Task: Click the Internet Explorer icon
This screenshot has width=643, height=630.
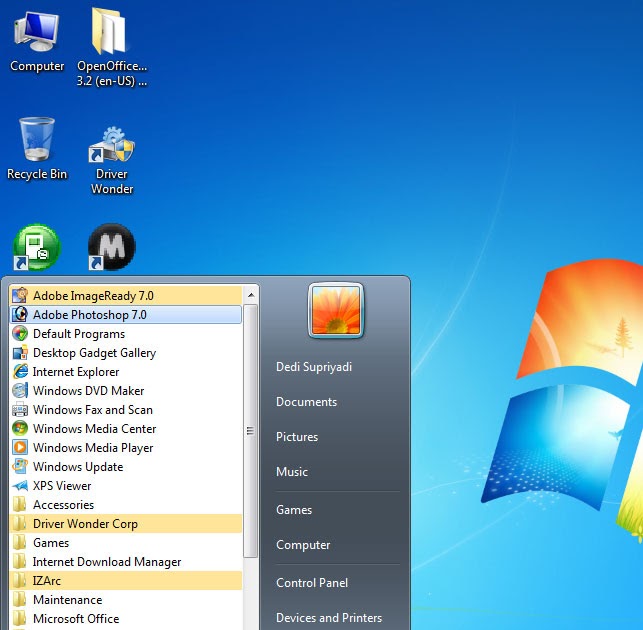Action: [x=20, y=372]
